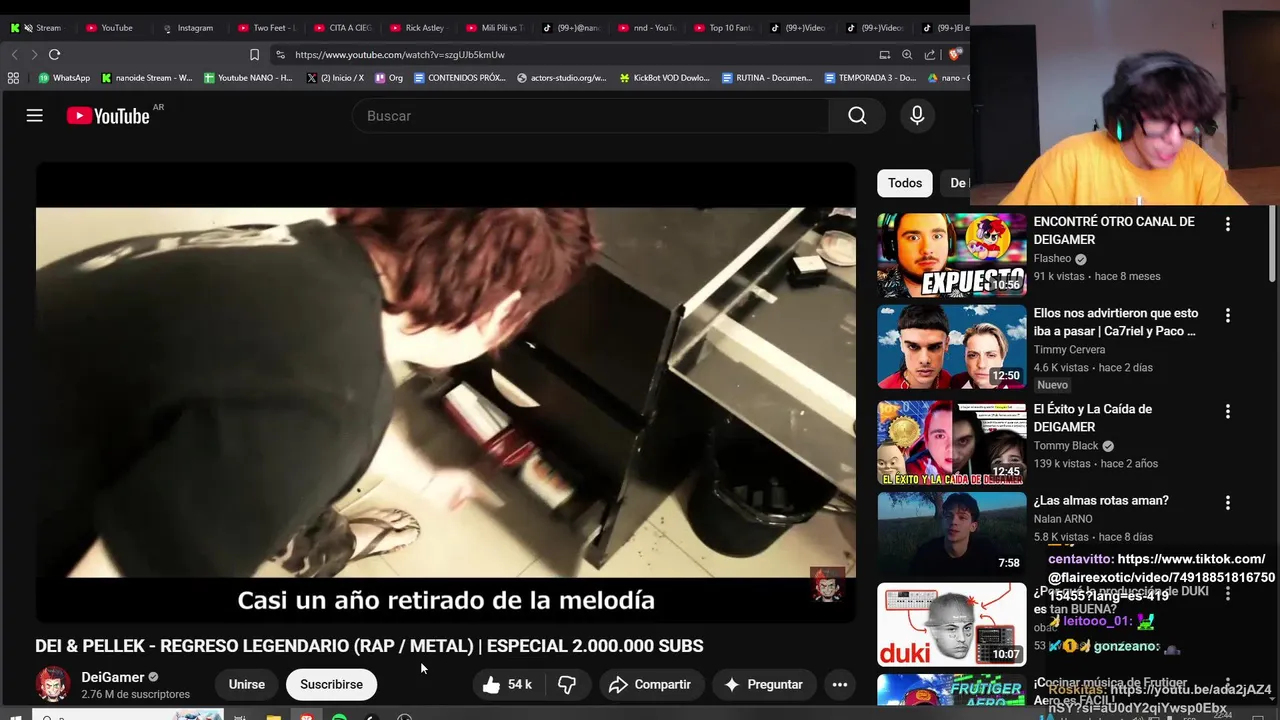Switch to the Mili Pili vs browser tab

[494, 28]
